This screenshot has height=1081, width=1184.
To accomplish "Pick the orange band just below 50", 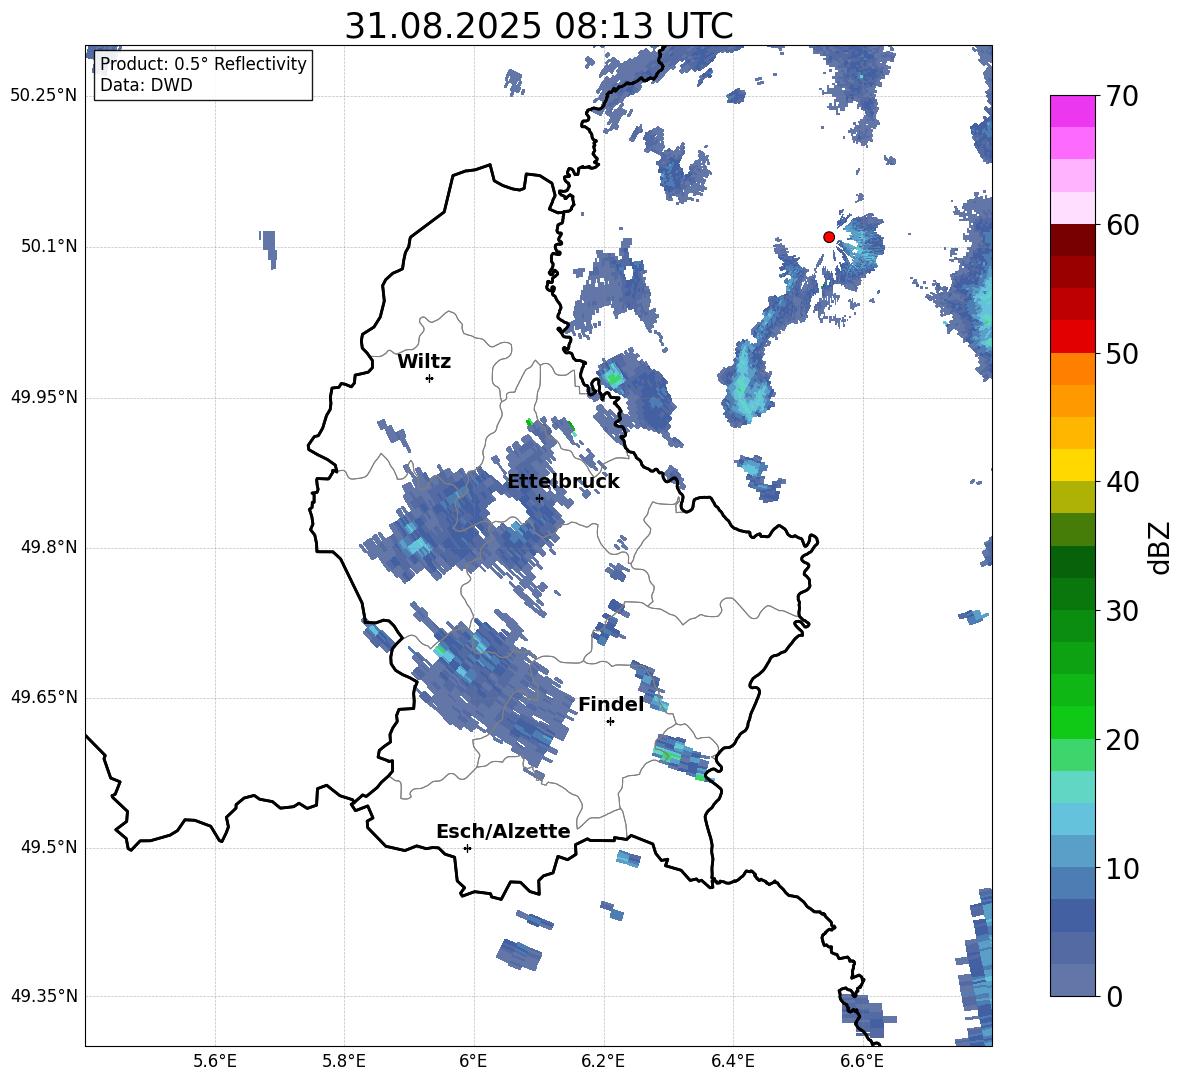I will pos(1072,369).
